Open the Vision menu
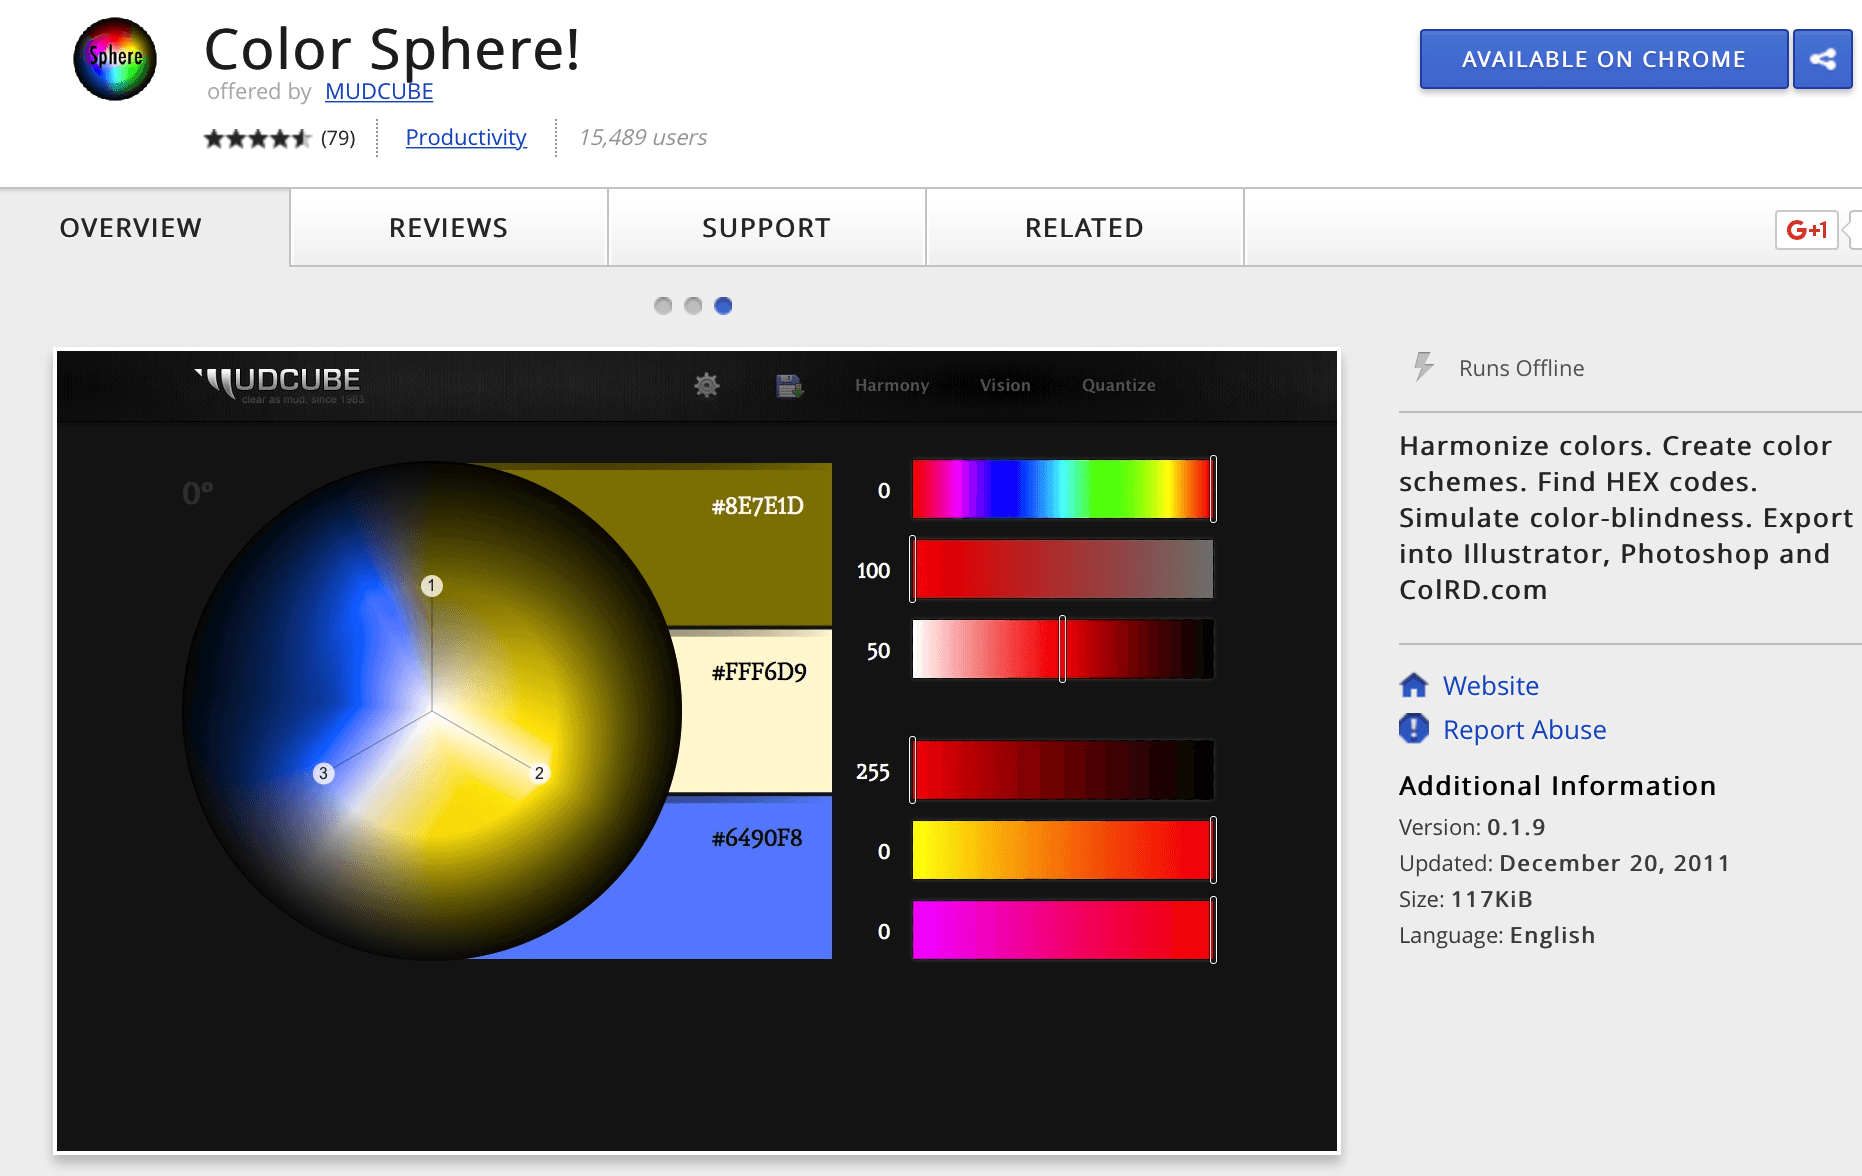 click(x=1005, y=385)
